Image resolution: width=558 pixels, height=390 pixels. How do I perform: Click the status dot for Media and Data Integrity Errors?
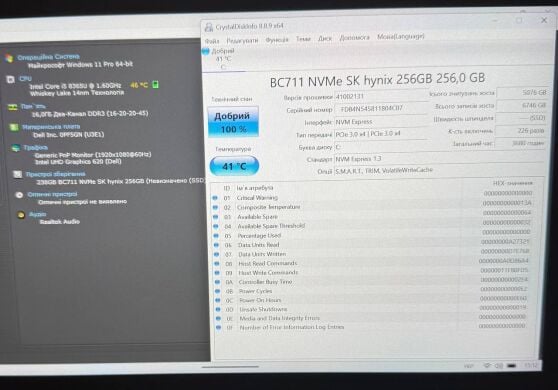tap(219, 318)
